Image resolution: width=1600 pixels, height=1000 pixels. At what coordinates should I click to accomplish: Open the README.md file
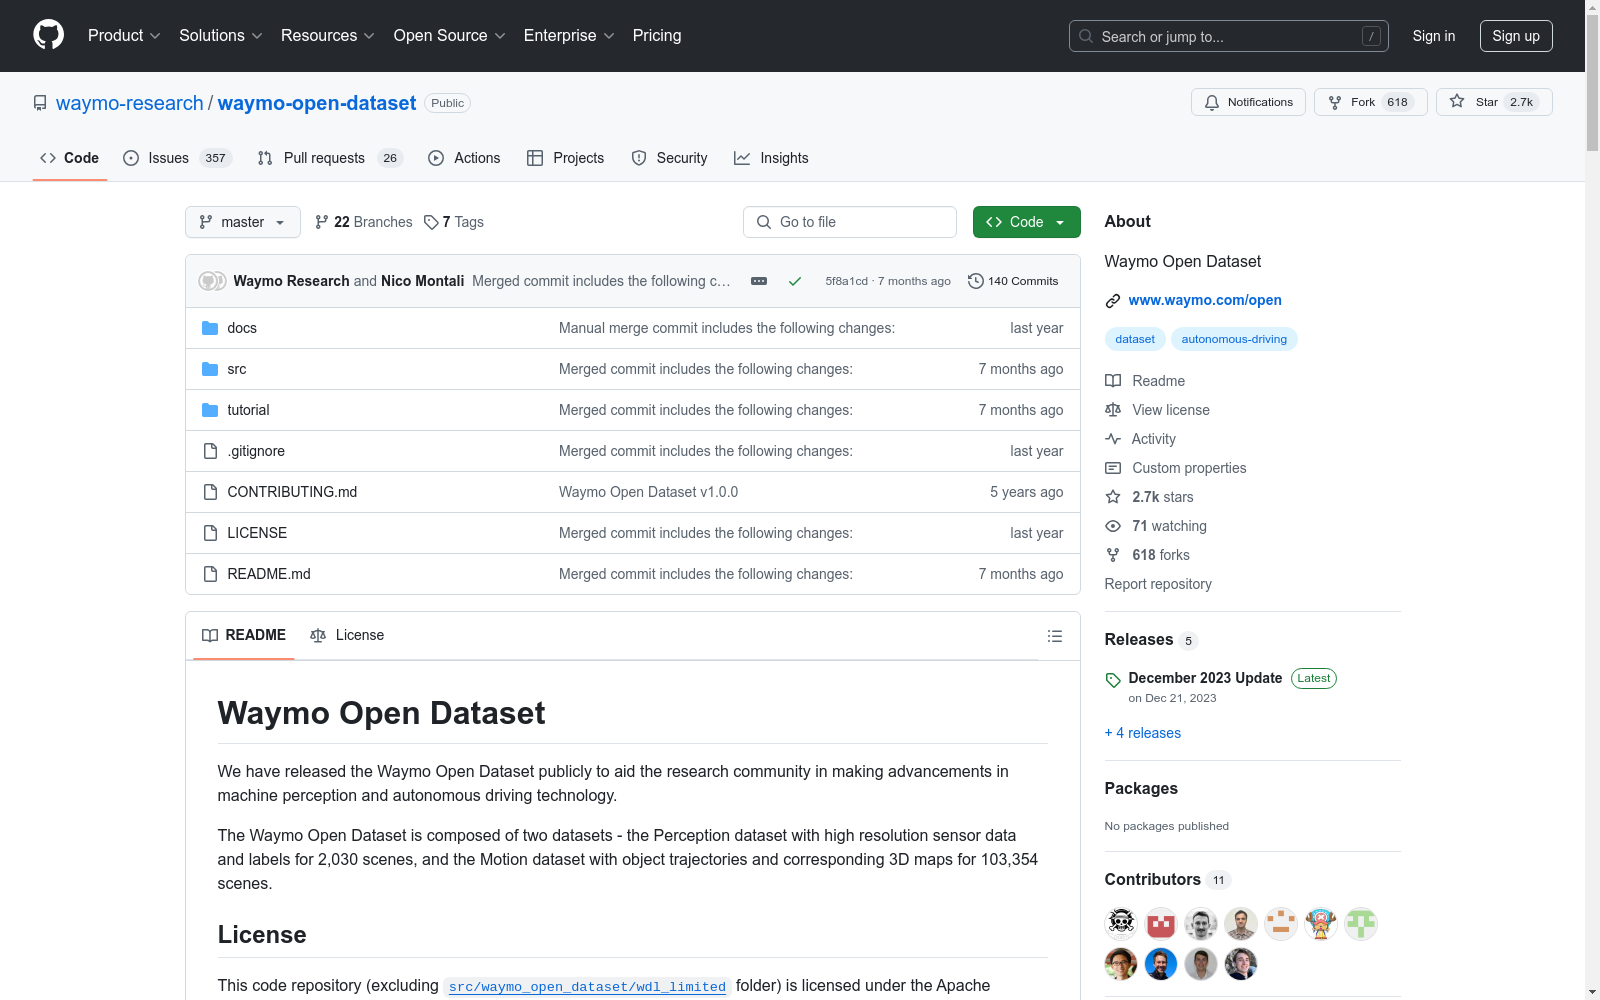[269, 574]
